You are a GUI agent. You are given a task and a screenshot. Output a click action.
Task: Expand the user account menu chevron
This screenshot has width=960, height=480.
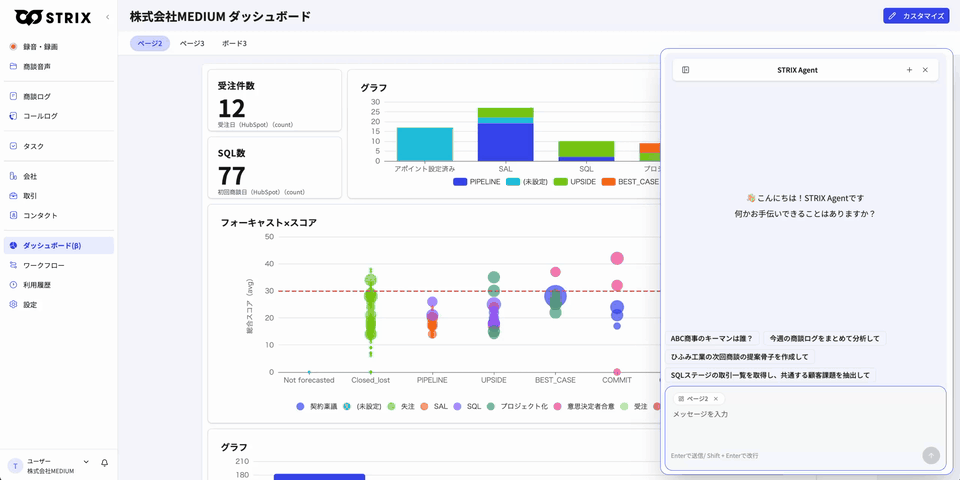click(x=86, y=462)
